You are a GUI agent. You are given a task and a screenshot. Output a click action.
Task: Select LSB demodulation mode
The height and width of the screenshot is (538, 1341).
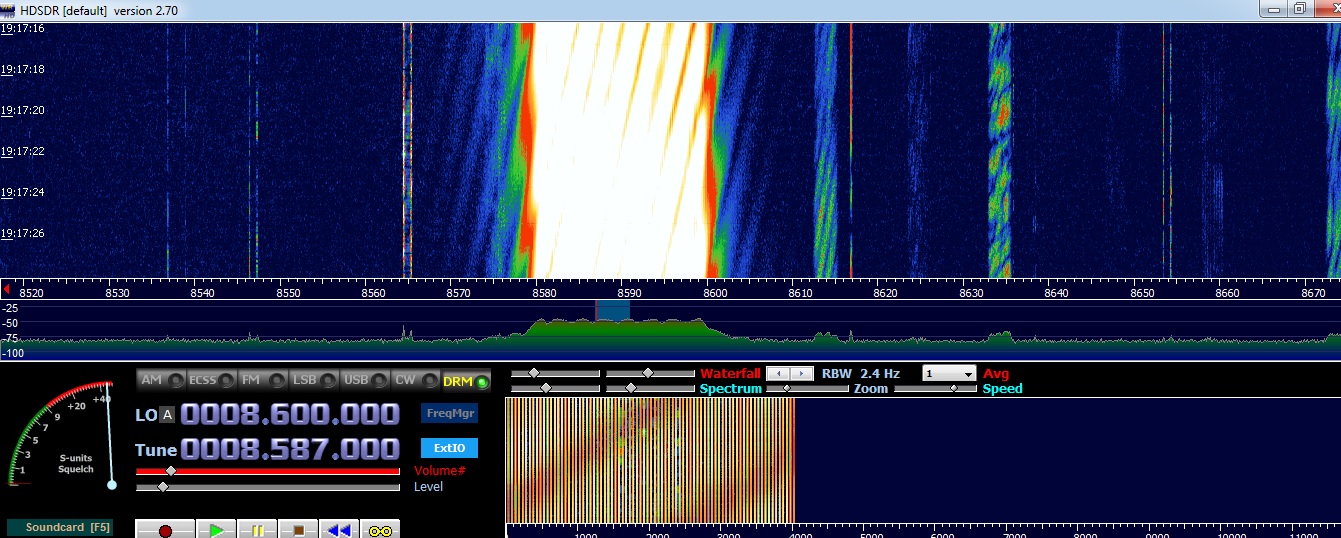click(313, 380)
